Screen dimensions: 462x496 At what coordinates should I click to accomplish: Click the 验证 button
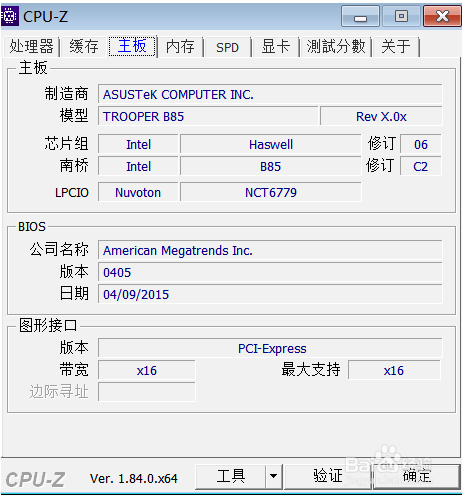point(327,476)
